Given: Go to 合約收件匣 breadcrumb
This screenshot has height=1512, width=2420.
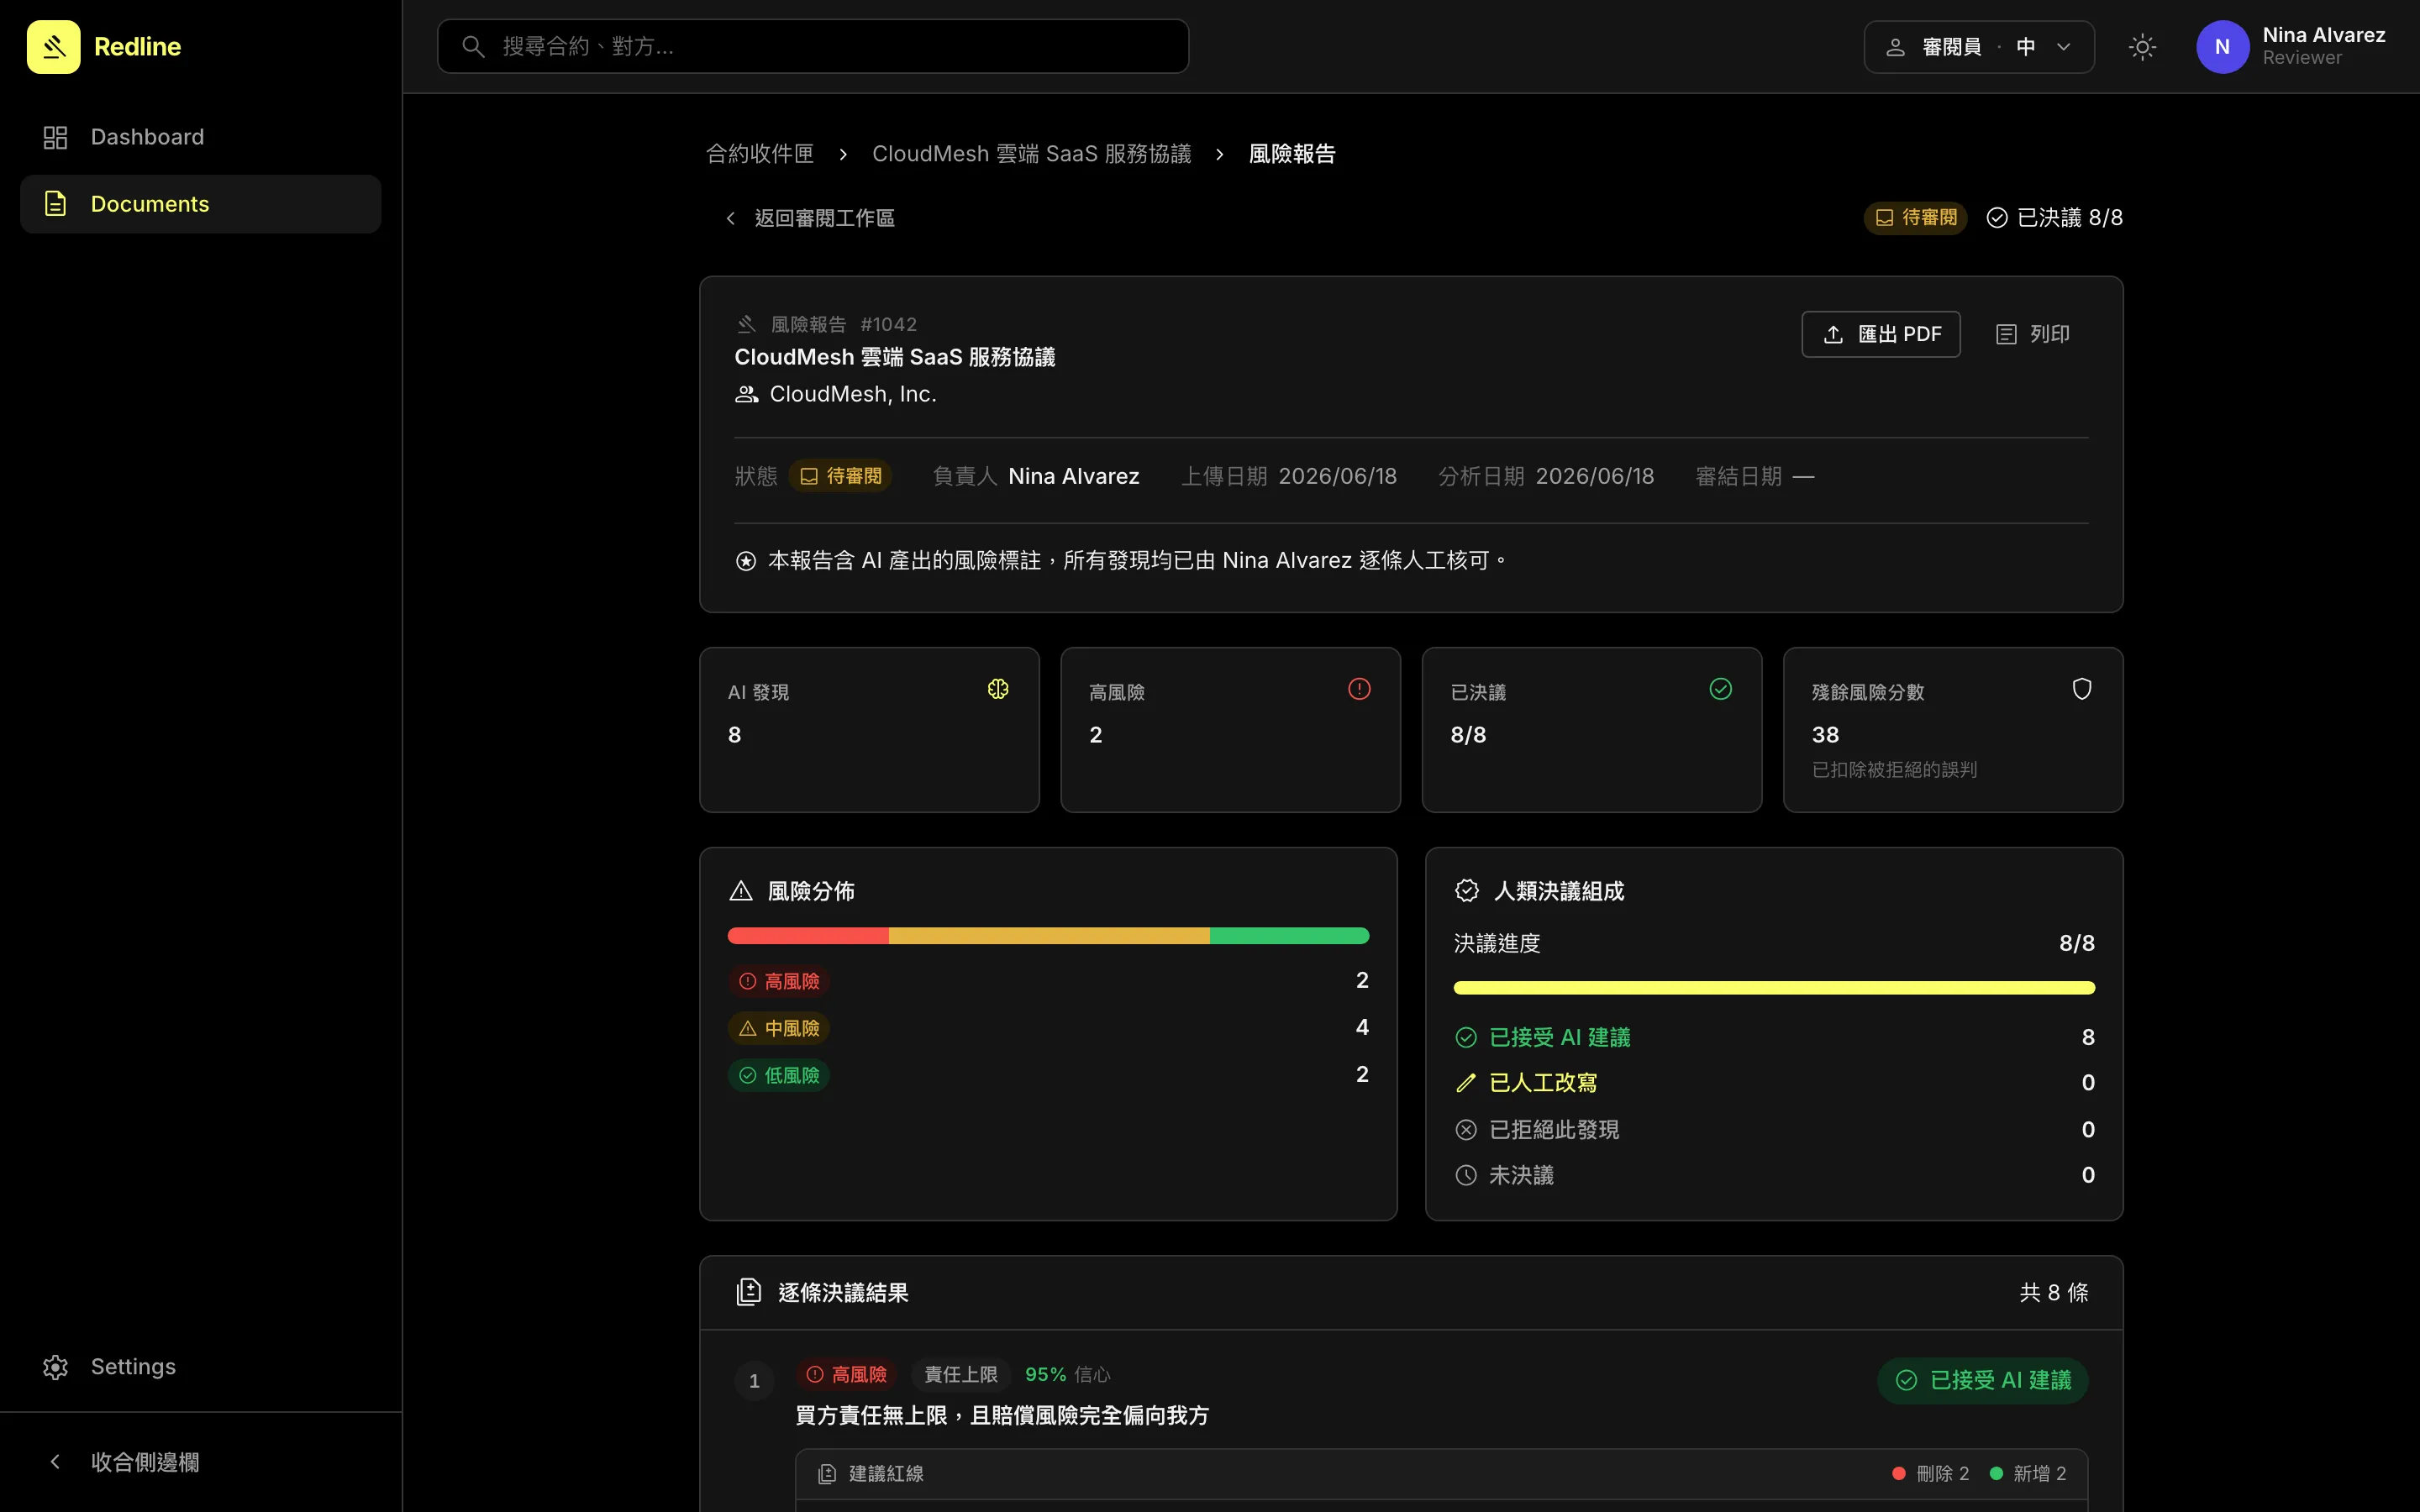Looking at the screenshot, I should click(x=759, y=154).
